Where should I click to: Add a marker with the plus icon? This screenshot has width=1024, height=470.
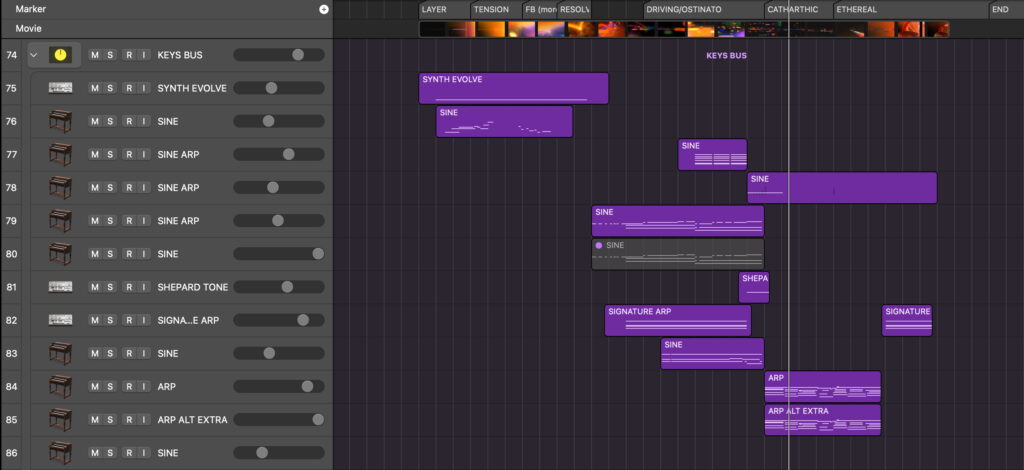coord(323,9)
